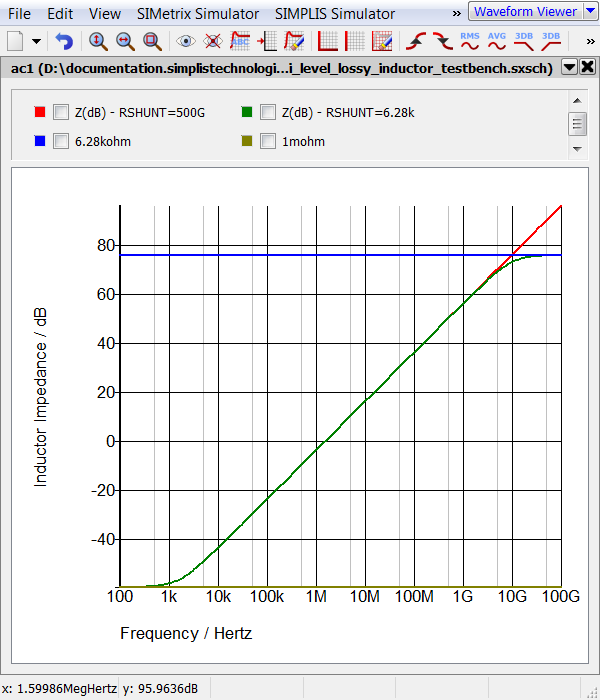Screen dimensions: 600x700
Task: Enable the 1mohm curve checkbox
Action: point(268,141)
